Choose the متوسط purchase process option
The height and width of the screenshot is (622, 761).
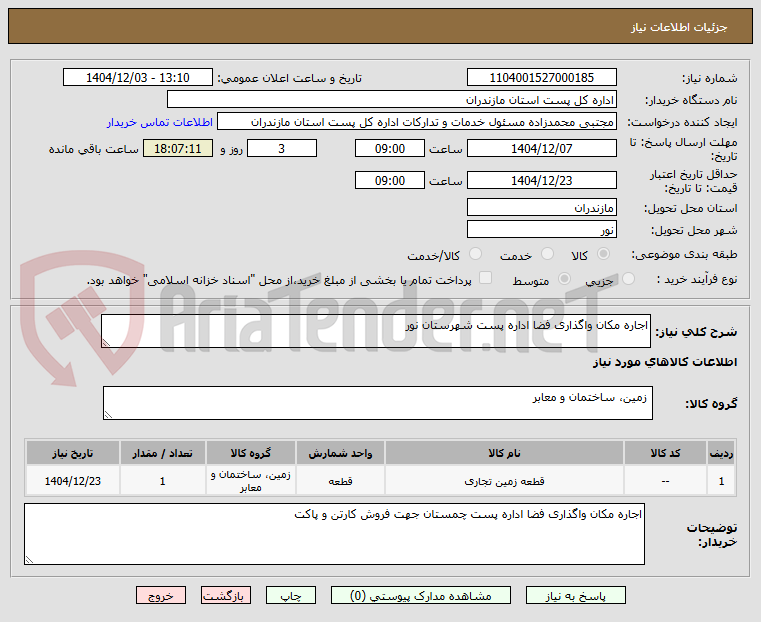point(564,279)
